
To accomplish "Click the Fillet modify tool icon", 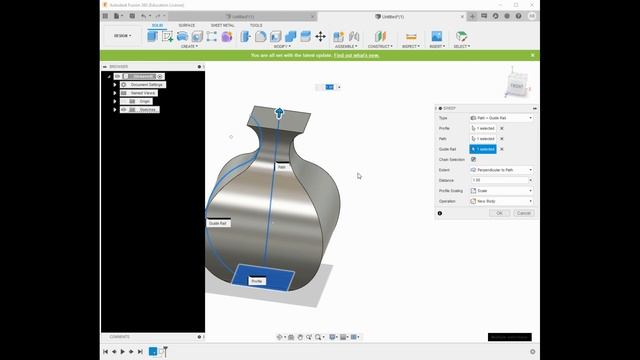I will coord(260,36).
